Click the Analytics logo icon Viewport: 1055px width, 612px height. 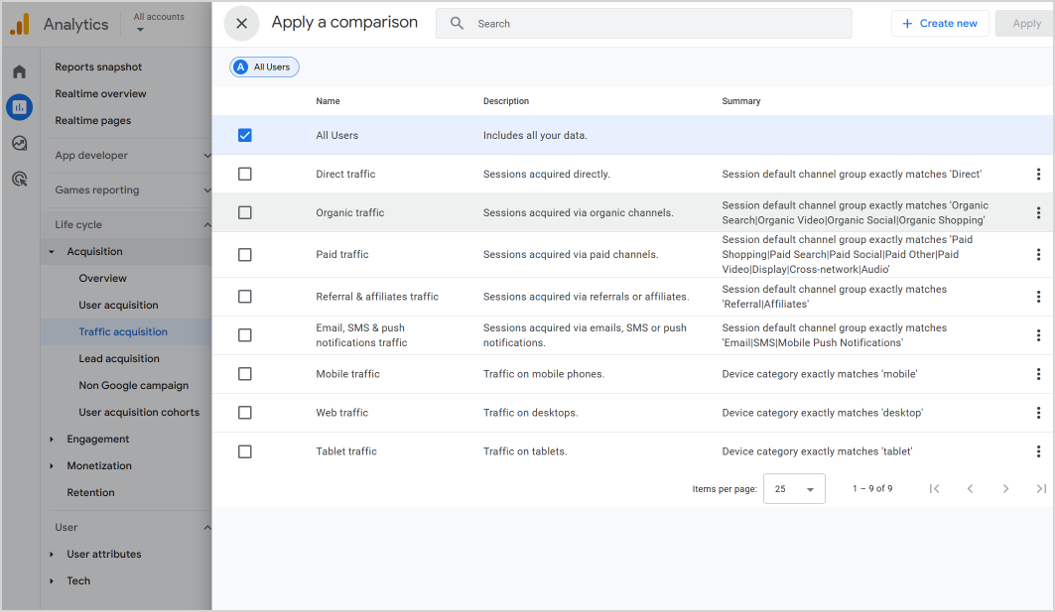[20, 24]
